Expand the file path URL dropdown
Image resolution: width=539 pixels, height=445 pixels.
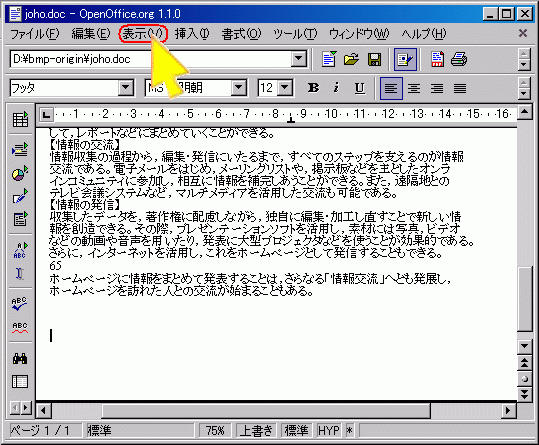coord(299,59)
